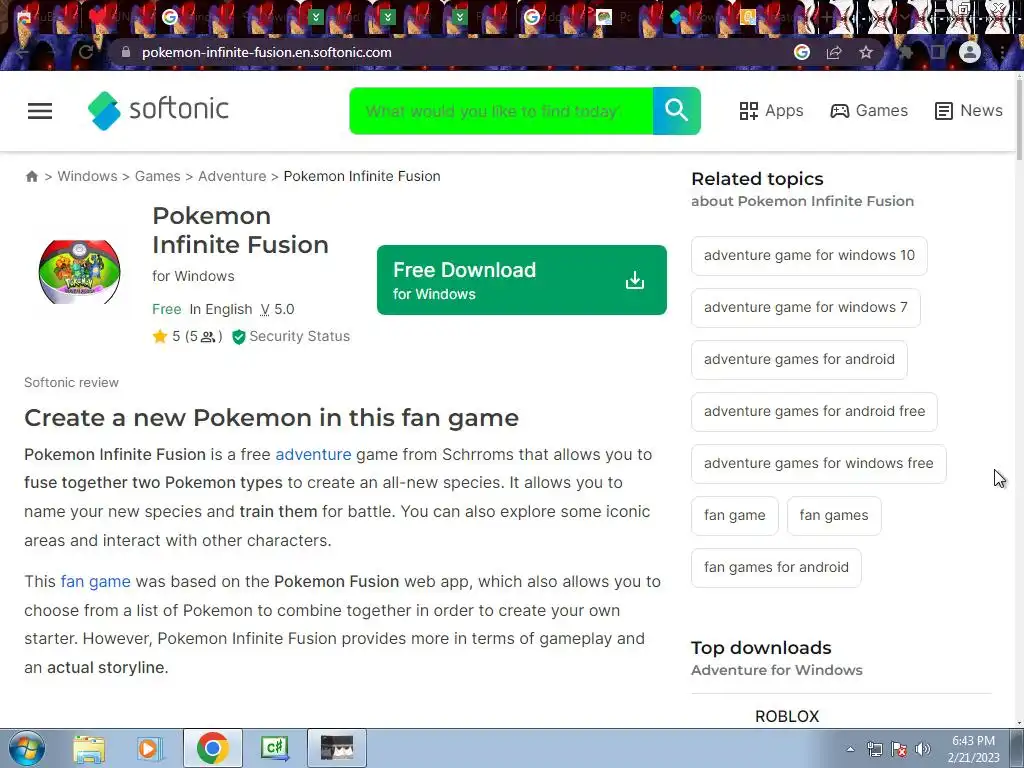The width and height of the screenshot is (1024, 768).
Task: Select the 'fan games' topic tag
Action: pyautogui.click(x=834, y=515)
